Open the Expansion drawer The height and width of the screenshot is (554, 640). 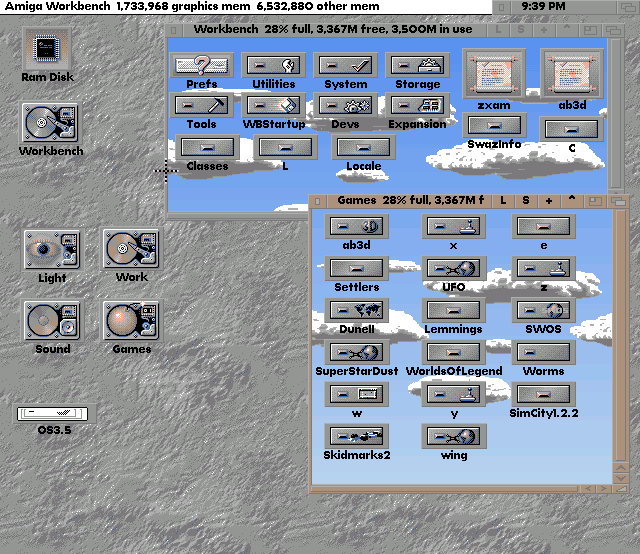[x=417, y=105]
